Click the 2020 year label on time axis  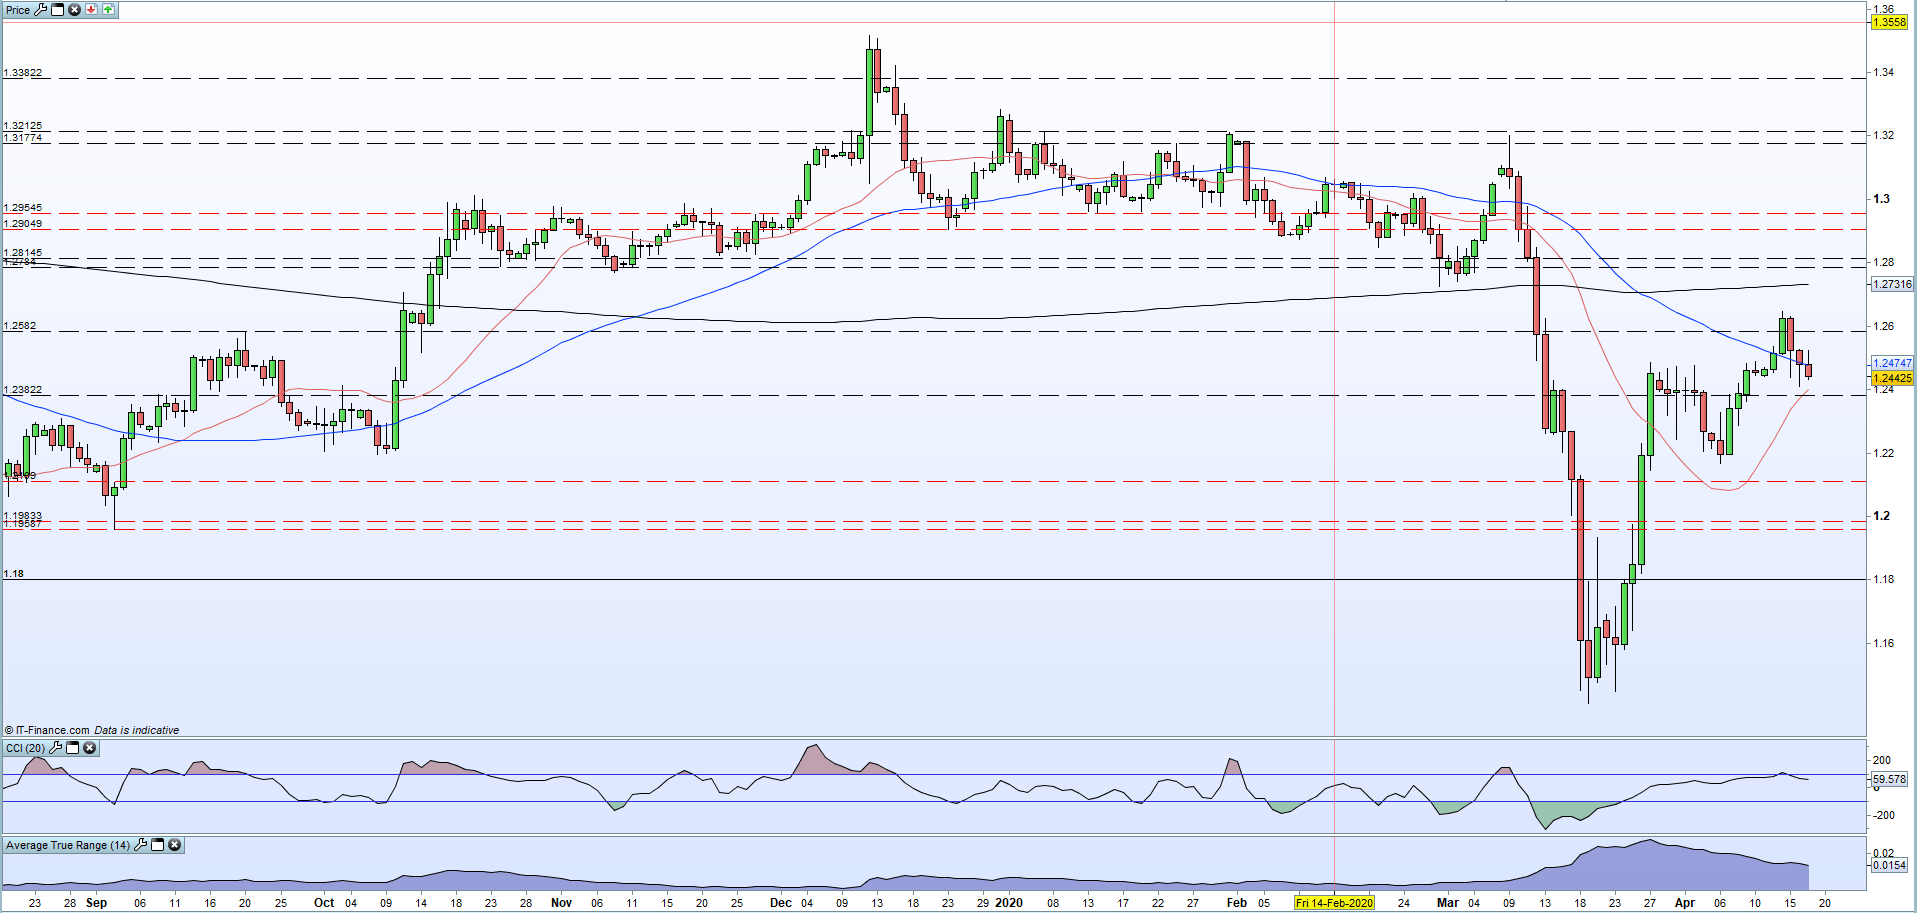(x=1009, y=903)
